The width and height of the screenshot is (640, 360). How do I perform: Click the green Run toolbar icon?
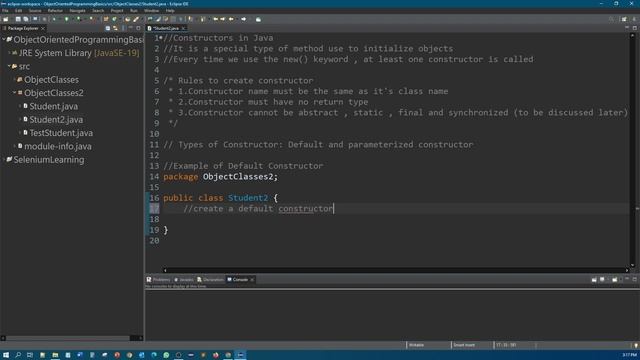pyautogui.click(x=67, y=19)
